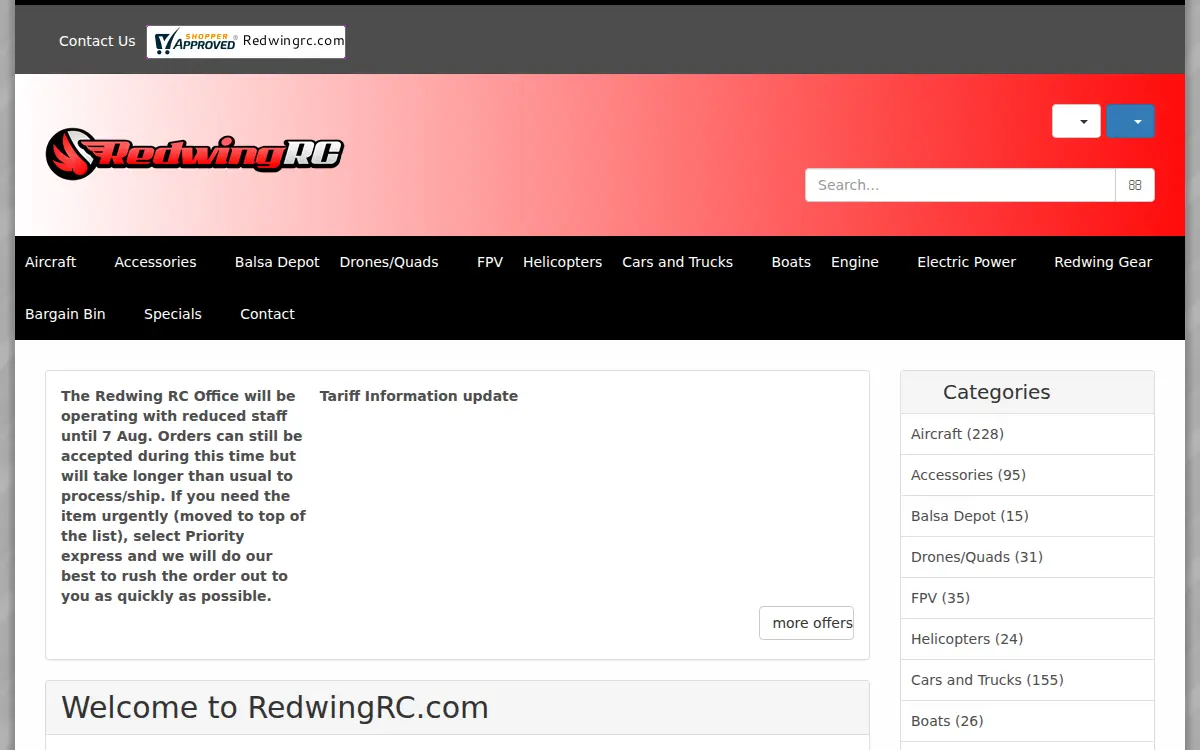Click the search icon button
Screen dimensions: 1200x750
click(1135, 185)
